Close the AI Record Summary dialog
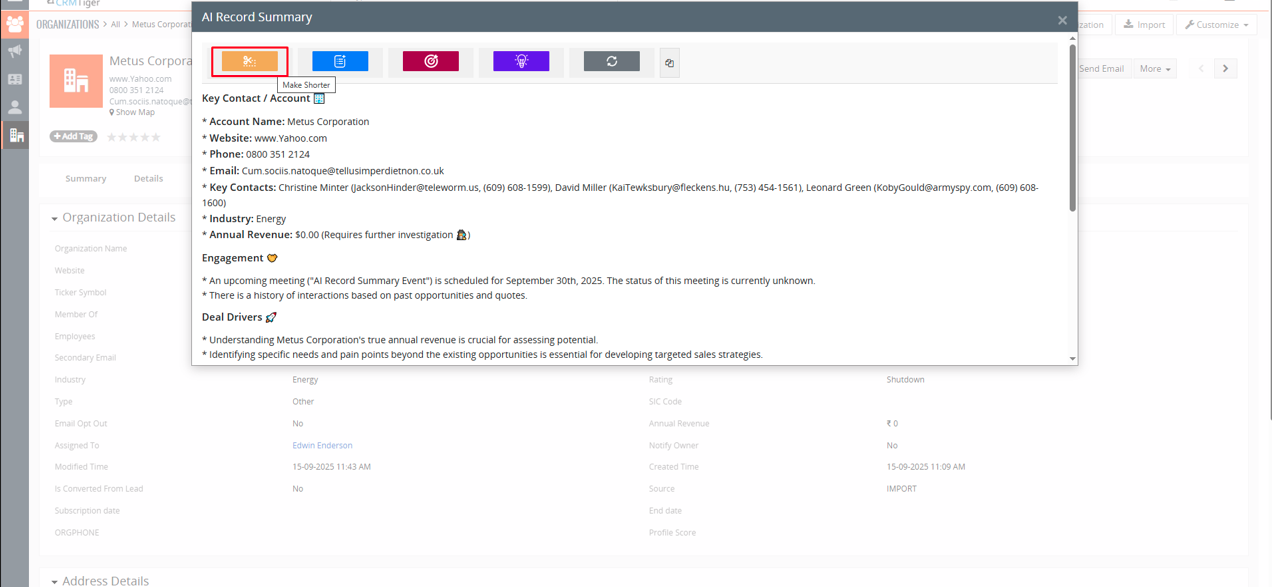The image size is (1272, 587). (x=1062, y=20)
